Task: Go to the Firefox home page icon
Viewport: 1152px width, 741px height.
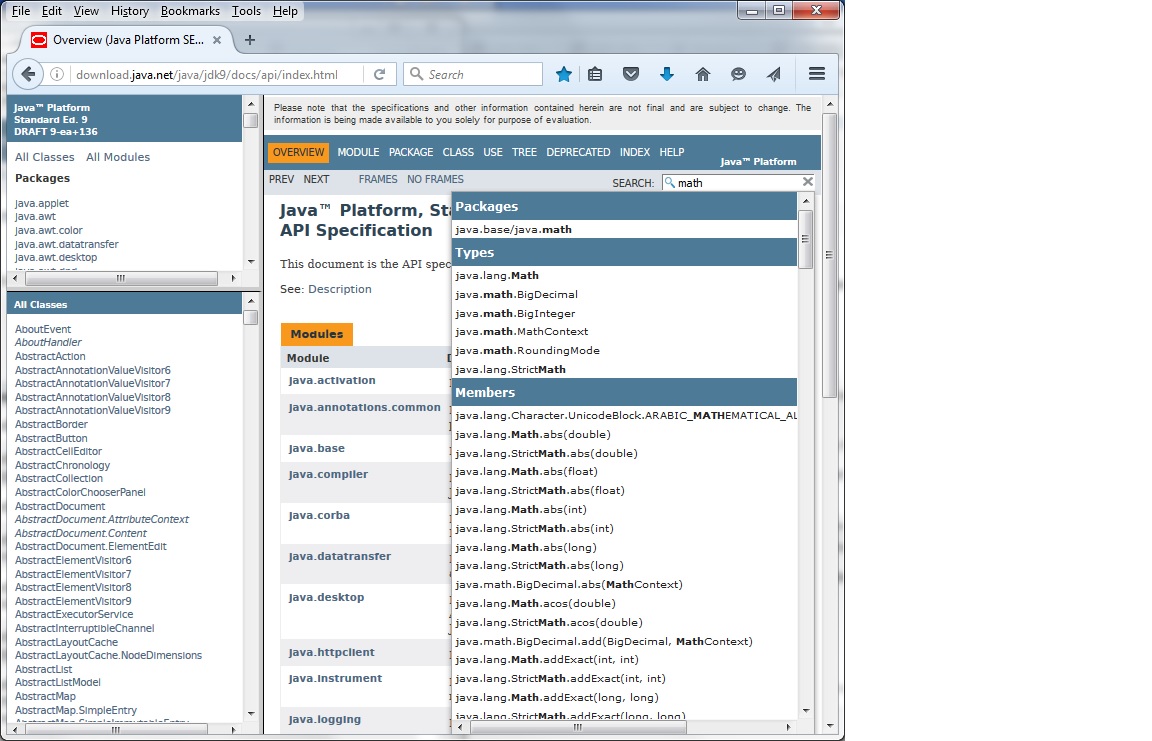Action: (703, 74)
